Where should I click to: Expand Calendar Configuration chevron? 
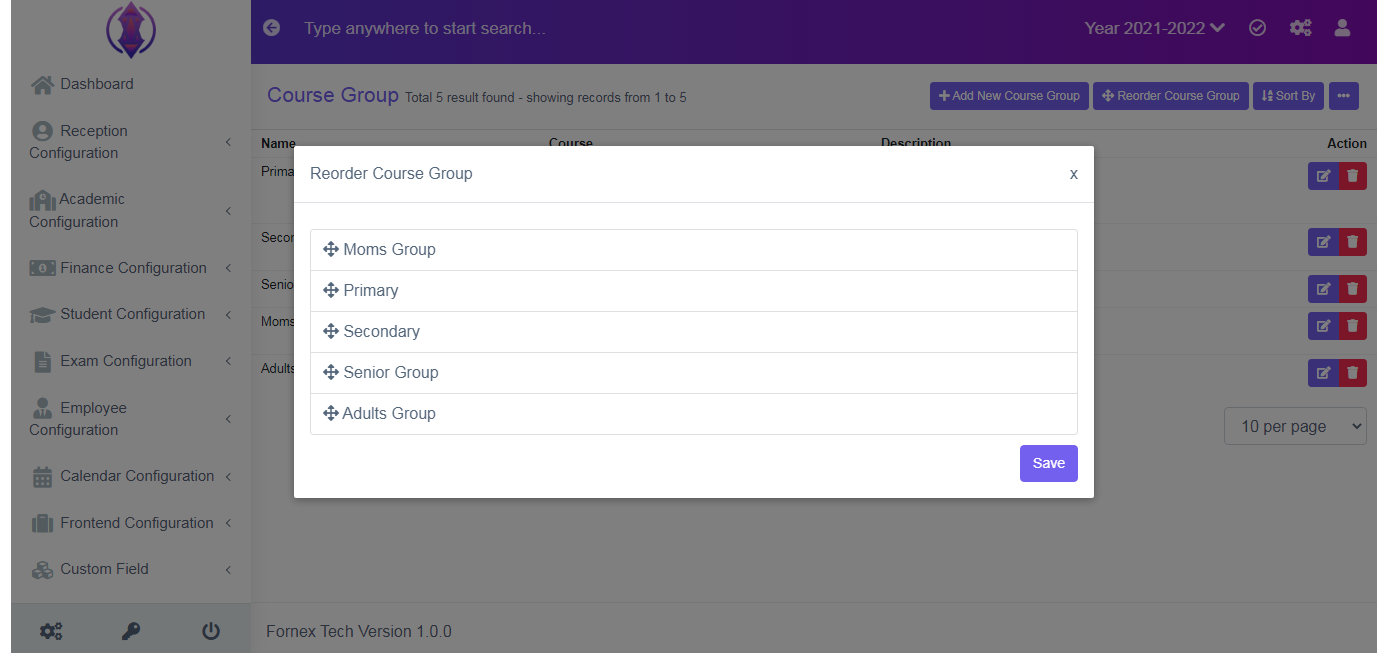pos(228,477)
